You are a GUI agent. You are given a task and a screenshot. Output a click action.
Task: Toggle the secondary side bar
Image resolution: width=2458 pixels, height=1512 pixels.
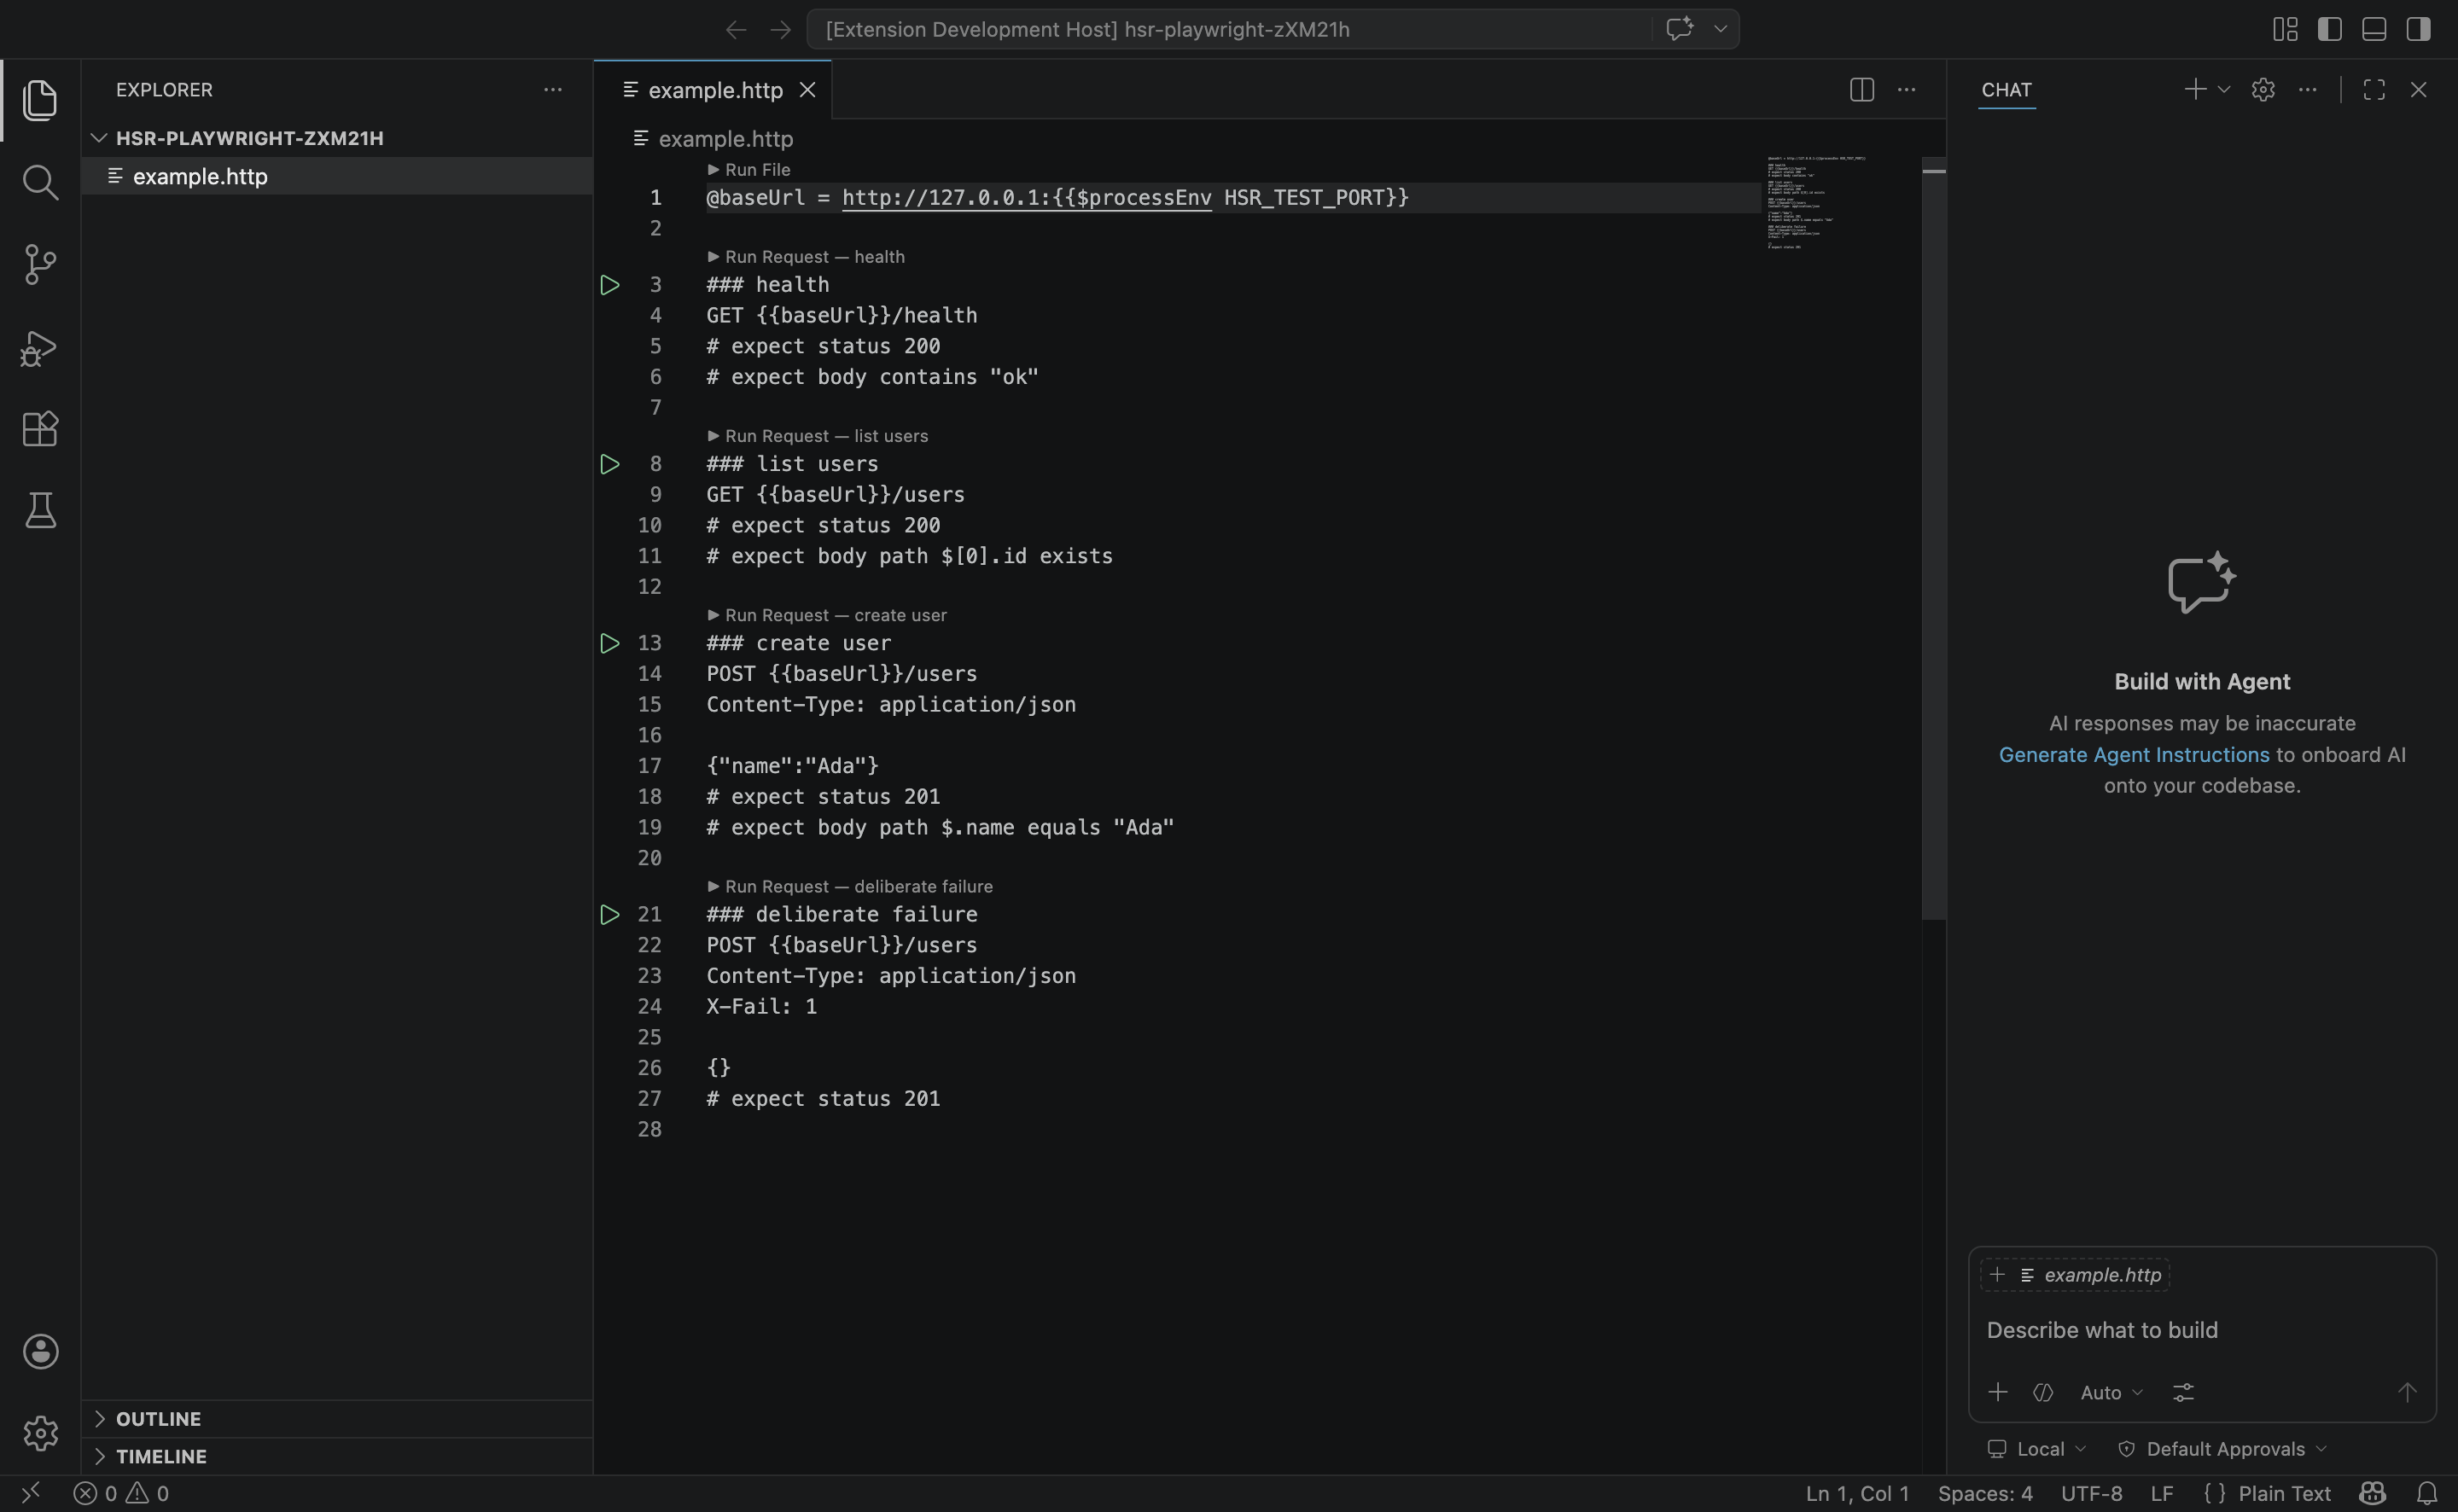pos(2418,29)
